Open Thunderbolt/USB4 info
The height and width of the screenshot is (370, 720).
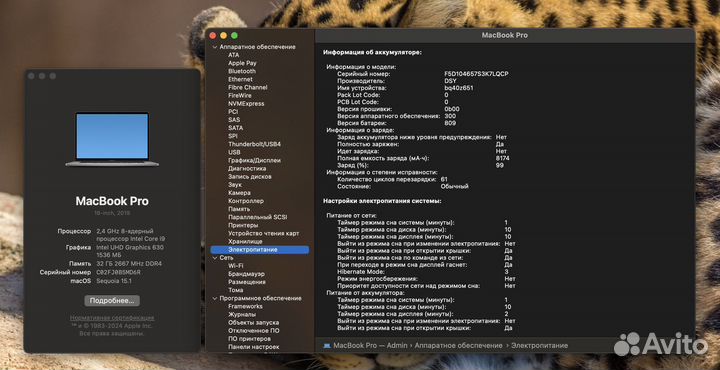coord(254,144)
